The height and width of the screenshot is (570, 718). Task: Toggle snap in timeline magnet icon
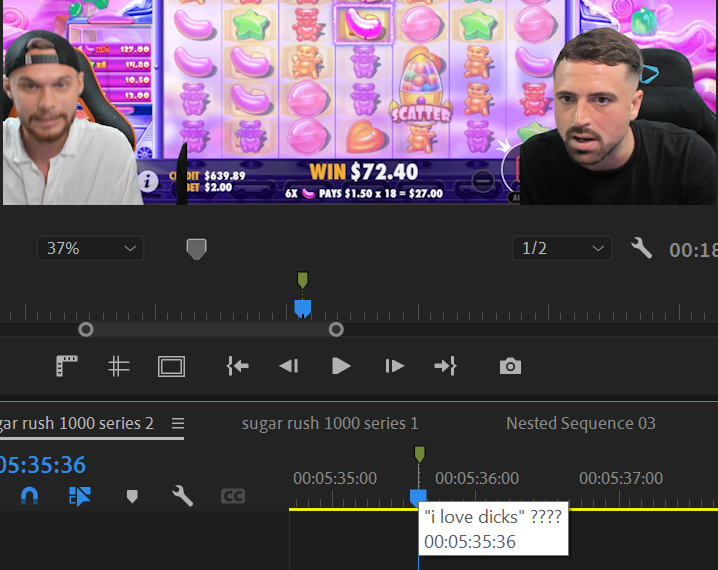pos(30,496)
